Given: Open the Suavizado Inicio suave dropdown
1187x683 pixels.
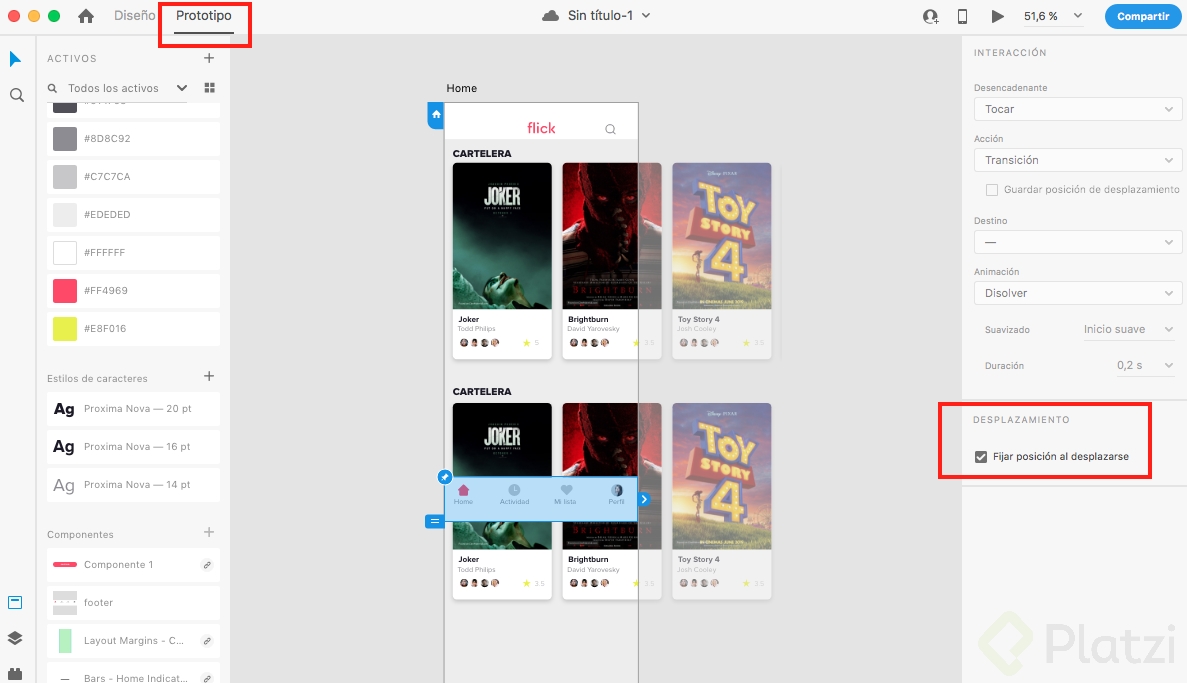Looking at the screenshot, I should [1128, 329].
